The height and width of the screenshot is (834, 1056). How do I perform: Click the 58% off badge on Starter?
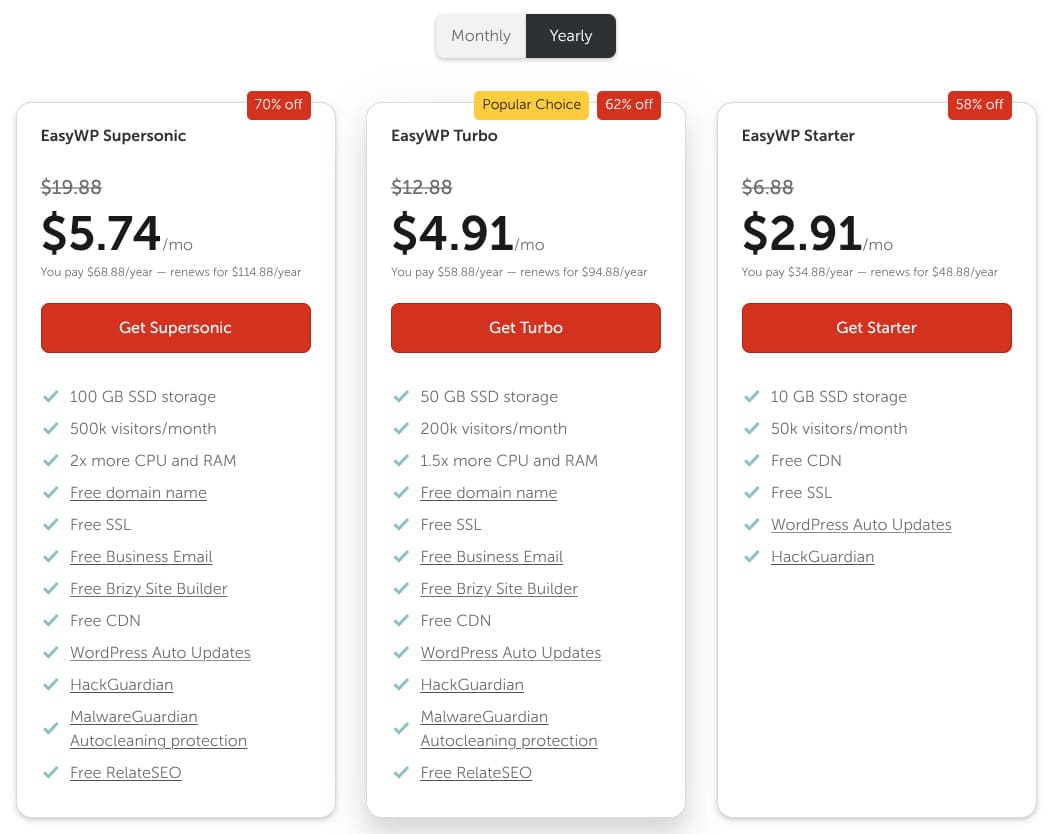(980, 105)
